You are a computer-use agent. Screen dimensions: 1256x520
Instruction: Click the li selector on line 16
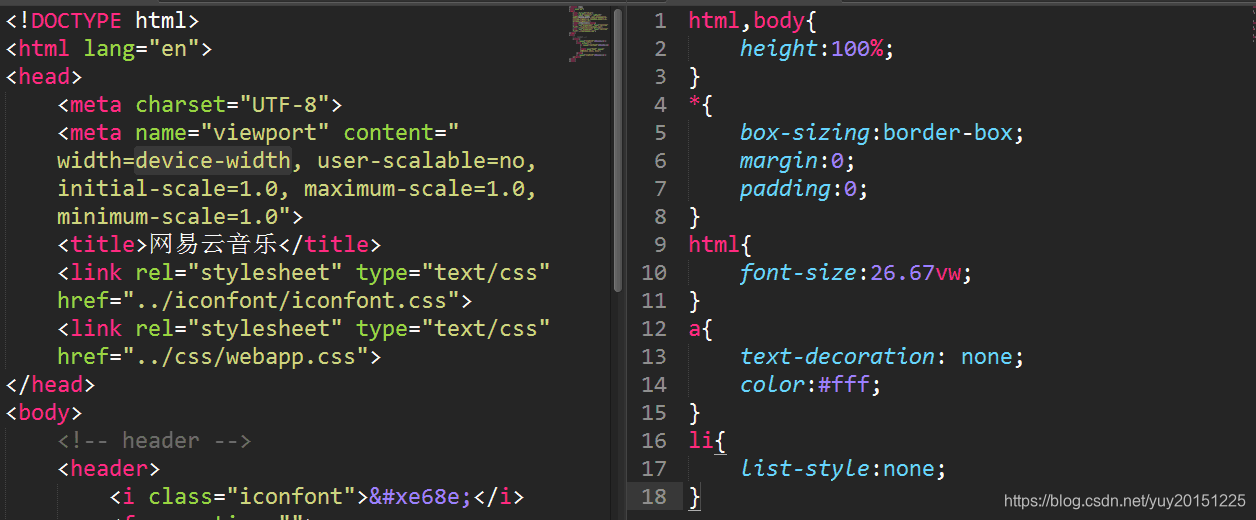701,440
